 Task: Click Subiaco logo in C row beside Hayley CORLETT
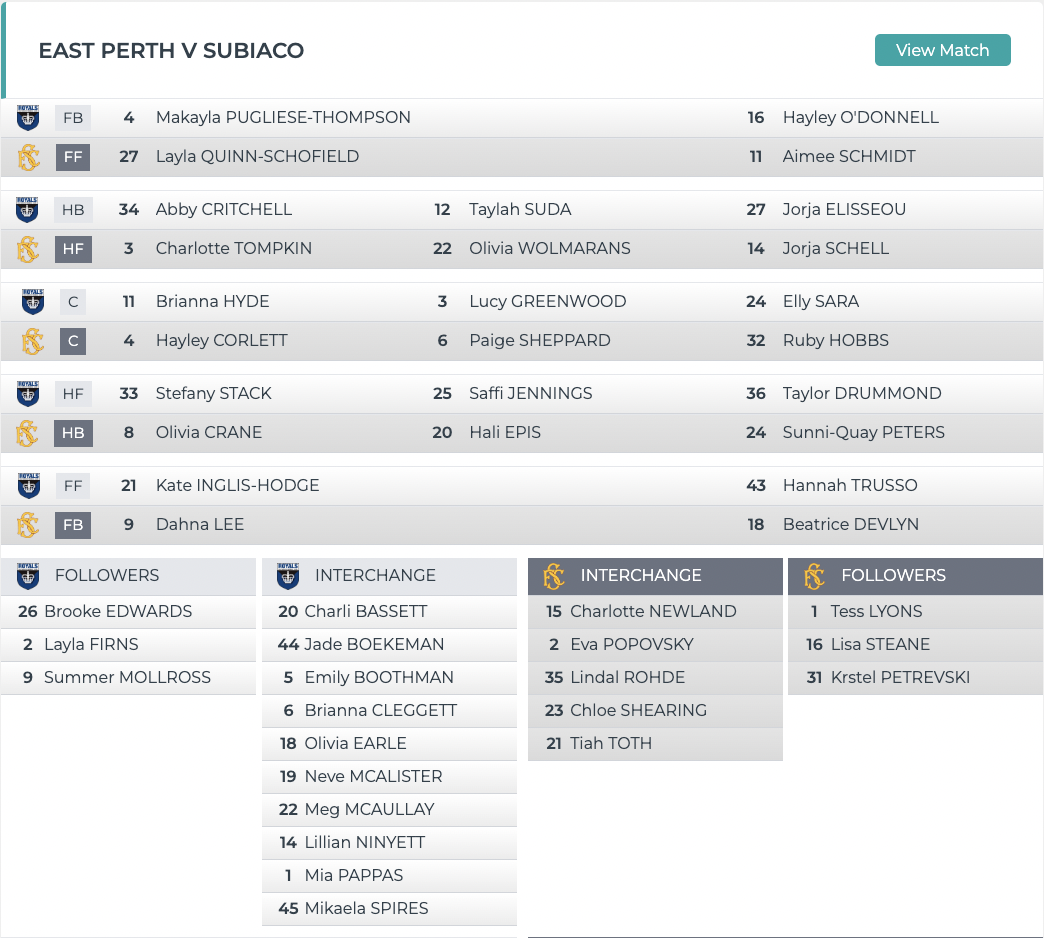point(33,341)
